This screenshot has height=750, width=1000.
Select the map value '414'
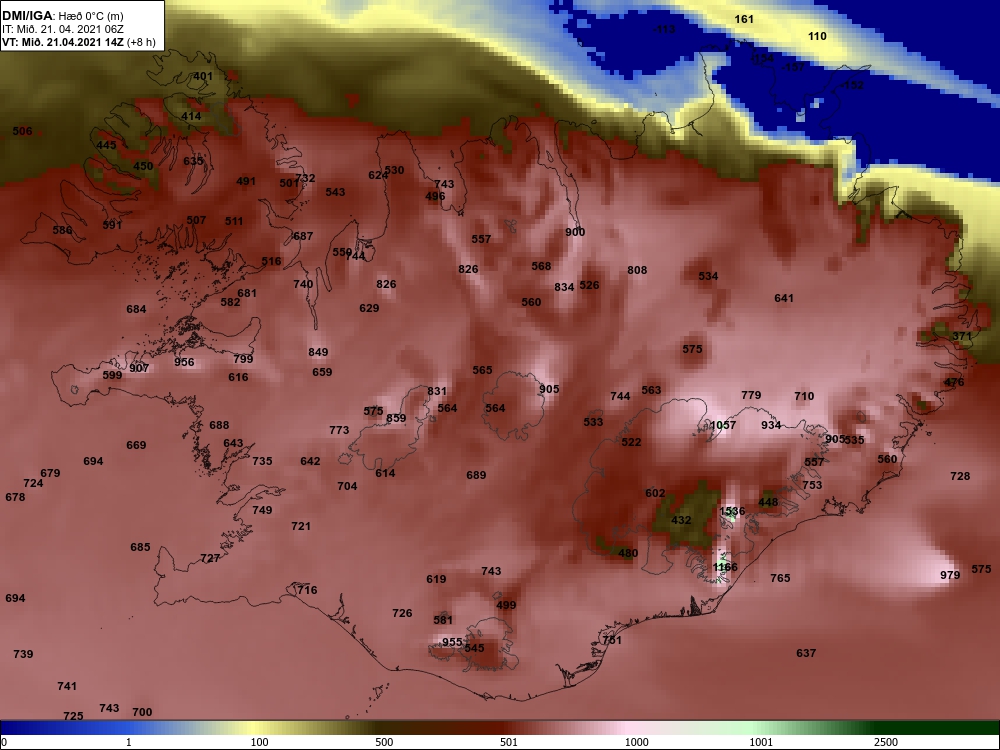pos(191,116)
